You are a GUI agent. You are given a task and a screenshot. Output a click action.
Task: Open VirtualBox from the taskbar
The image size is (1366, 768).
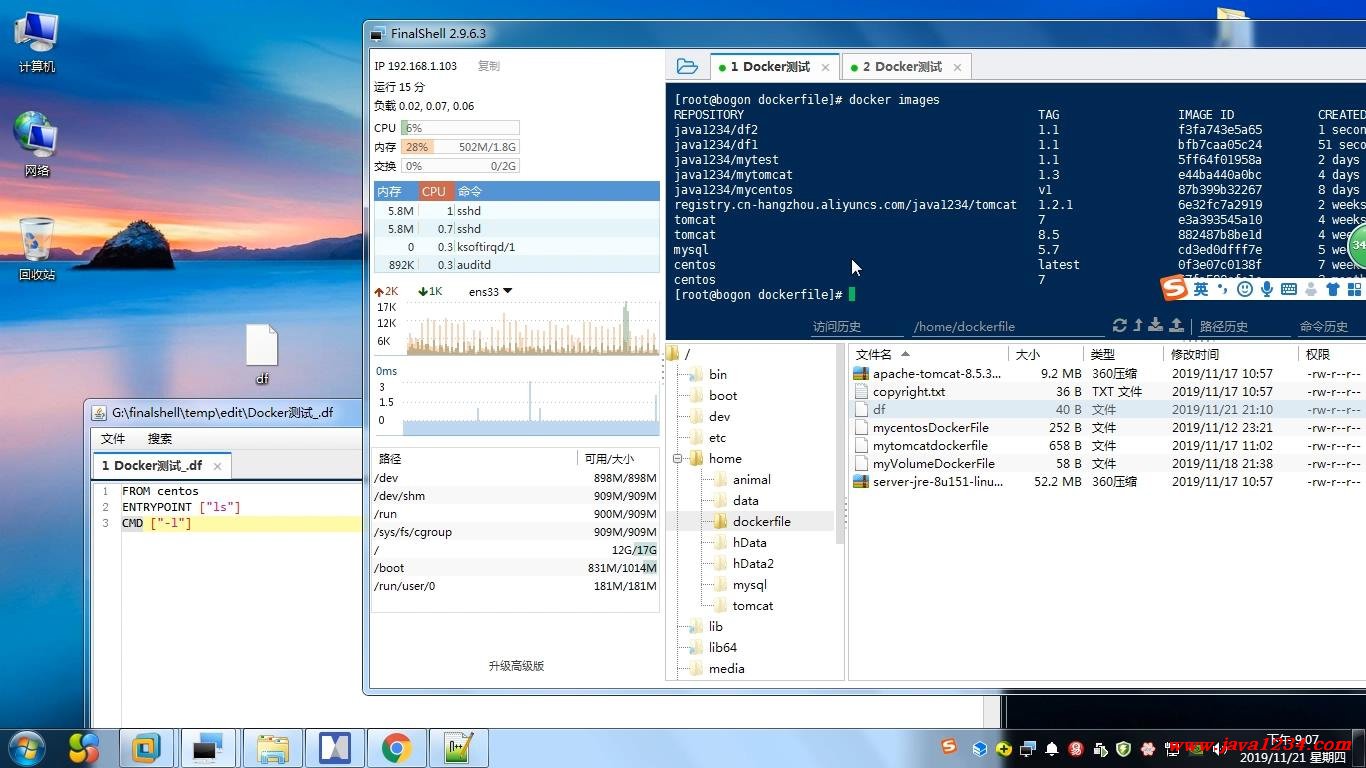pyautogui.click(x=146, y=748)
